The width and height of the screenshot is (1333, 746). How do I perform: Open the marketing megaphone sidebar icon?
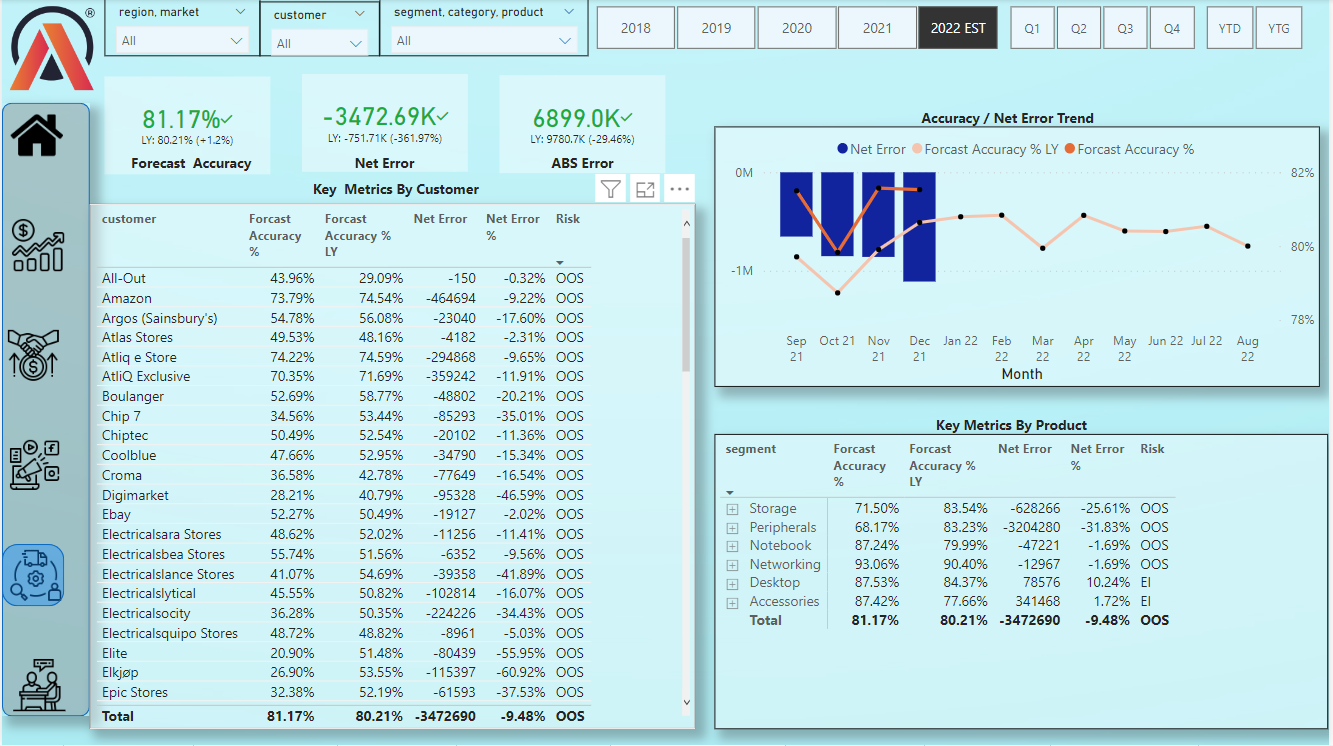[35, 464]
